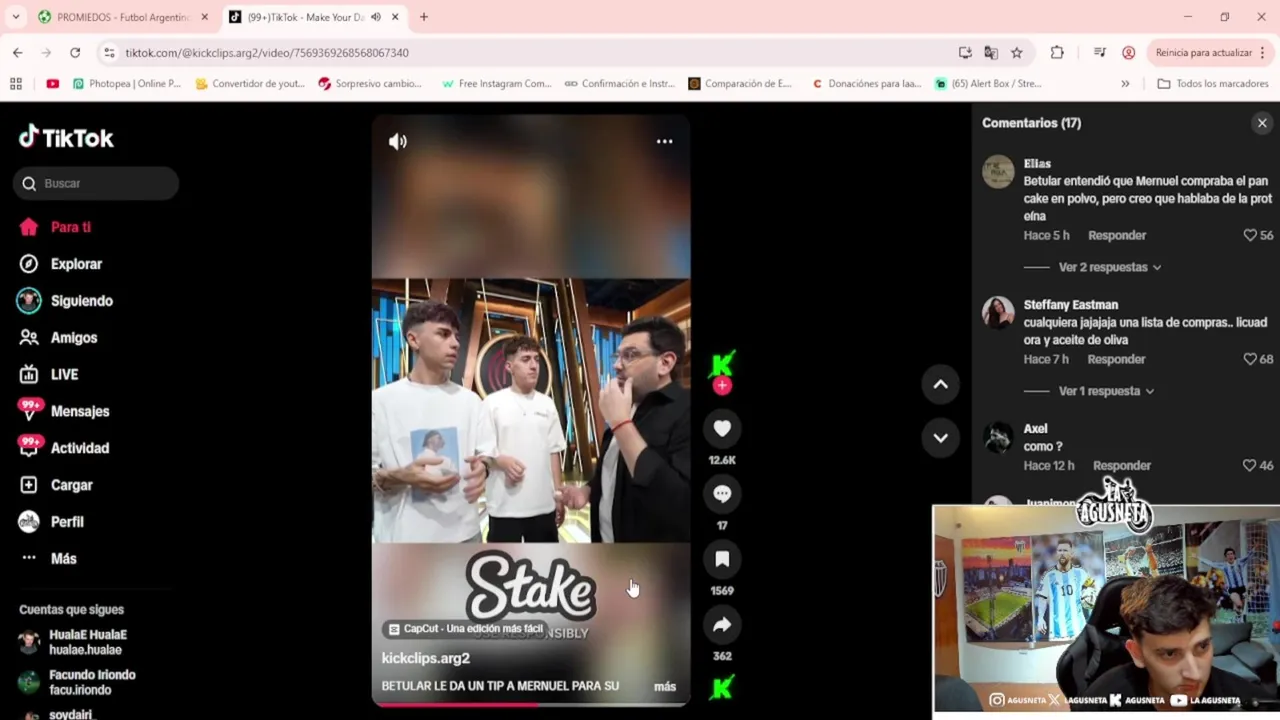Share the video using arrow icon
The width and height of the screenshot is (1280, 720).
tap(722, 625)
